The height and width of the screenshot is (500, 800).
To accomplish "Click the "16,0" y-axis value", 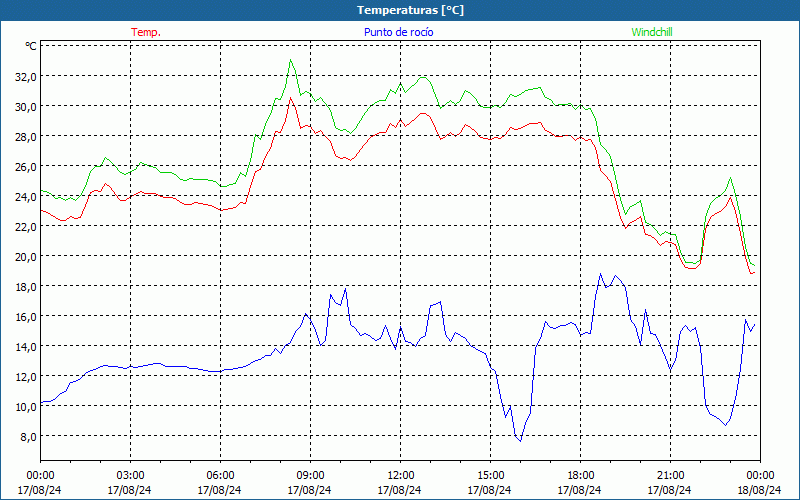I will tap(27, 317).
